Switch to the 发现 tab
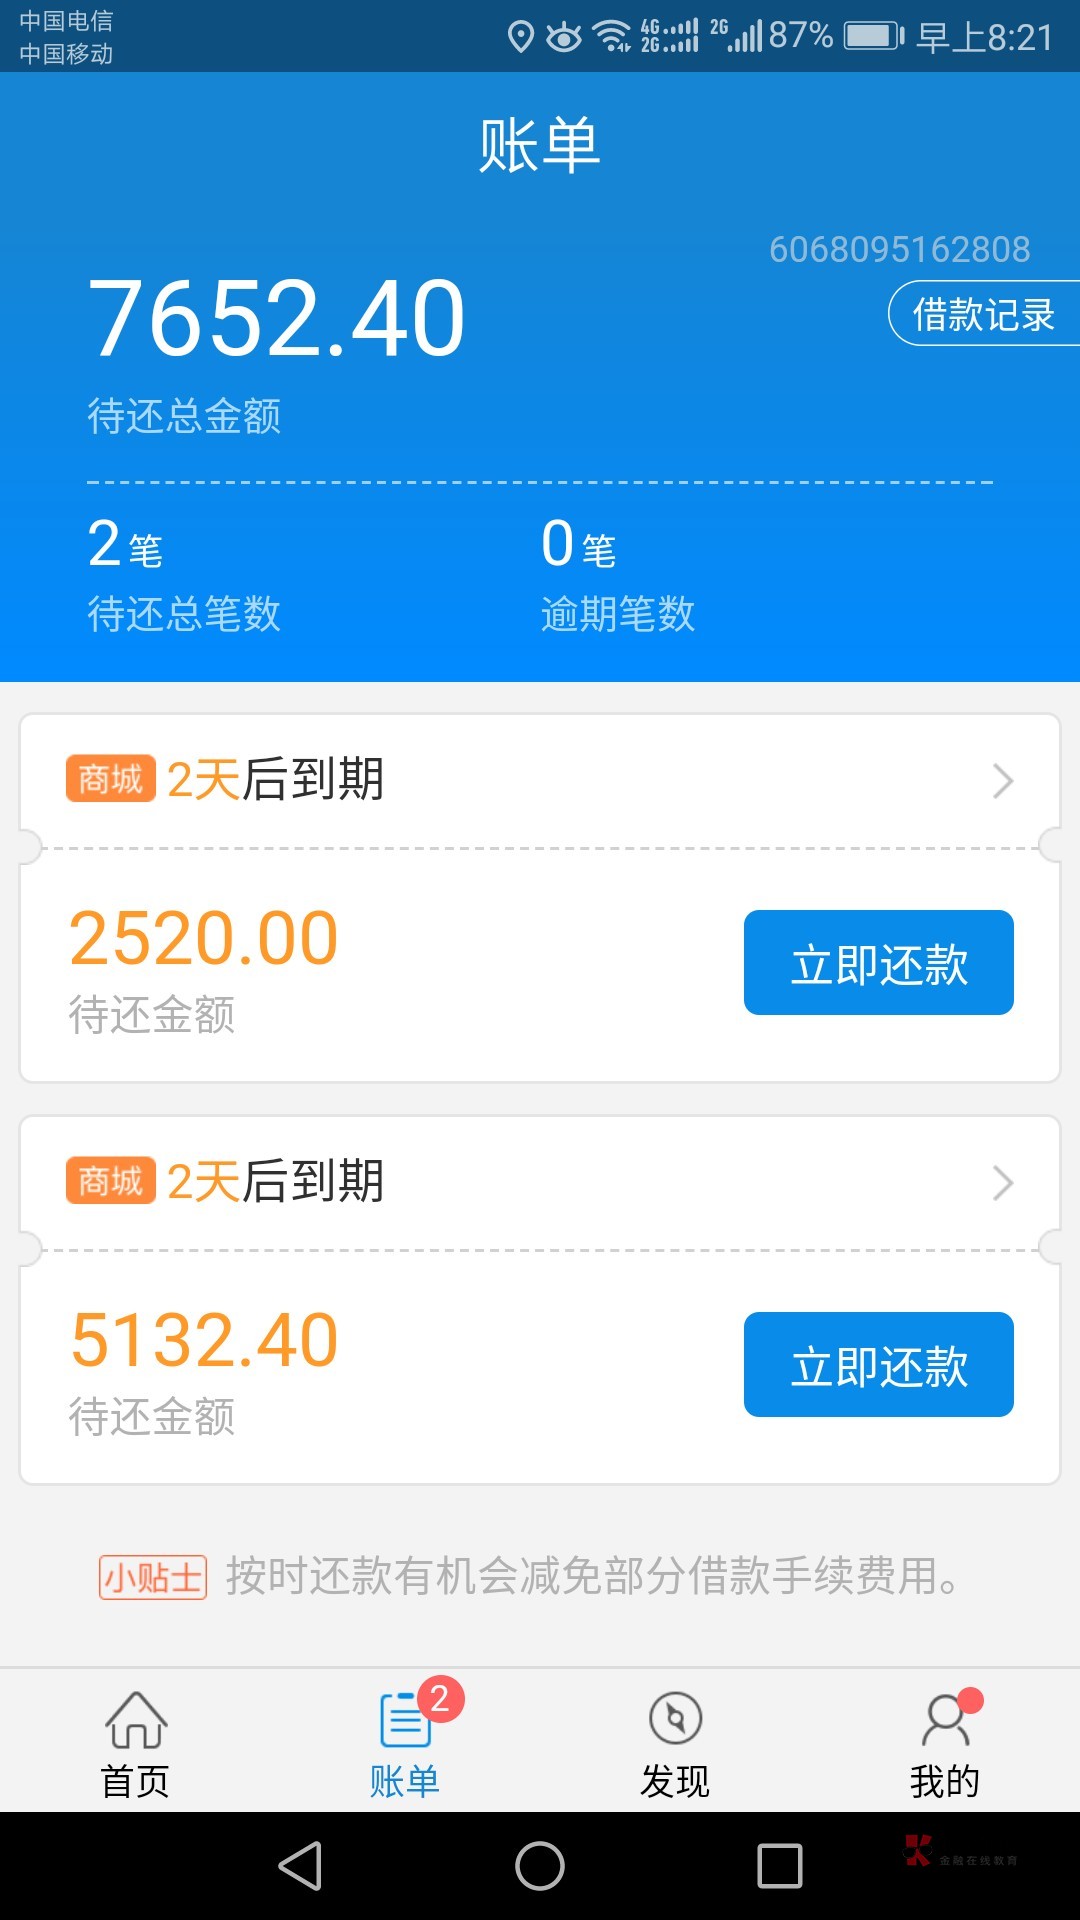 tap(675, 1781)
